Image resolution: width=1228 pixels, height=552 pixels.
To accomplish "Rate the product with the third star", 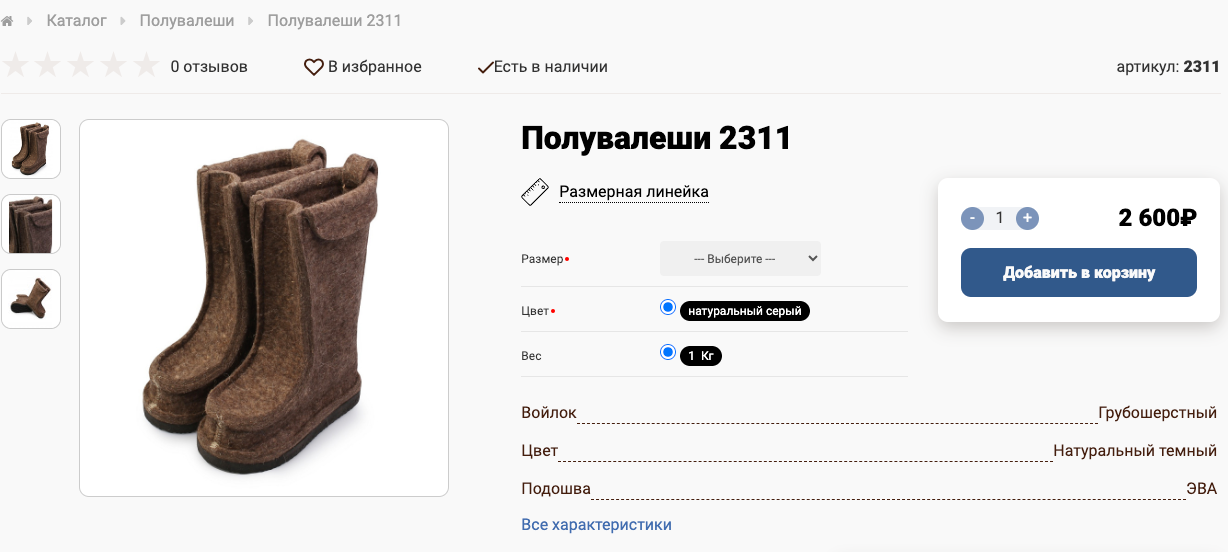I will [x=81, y=66].
